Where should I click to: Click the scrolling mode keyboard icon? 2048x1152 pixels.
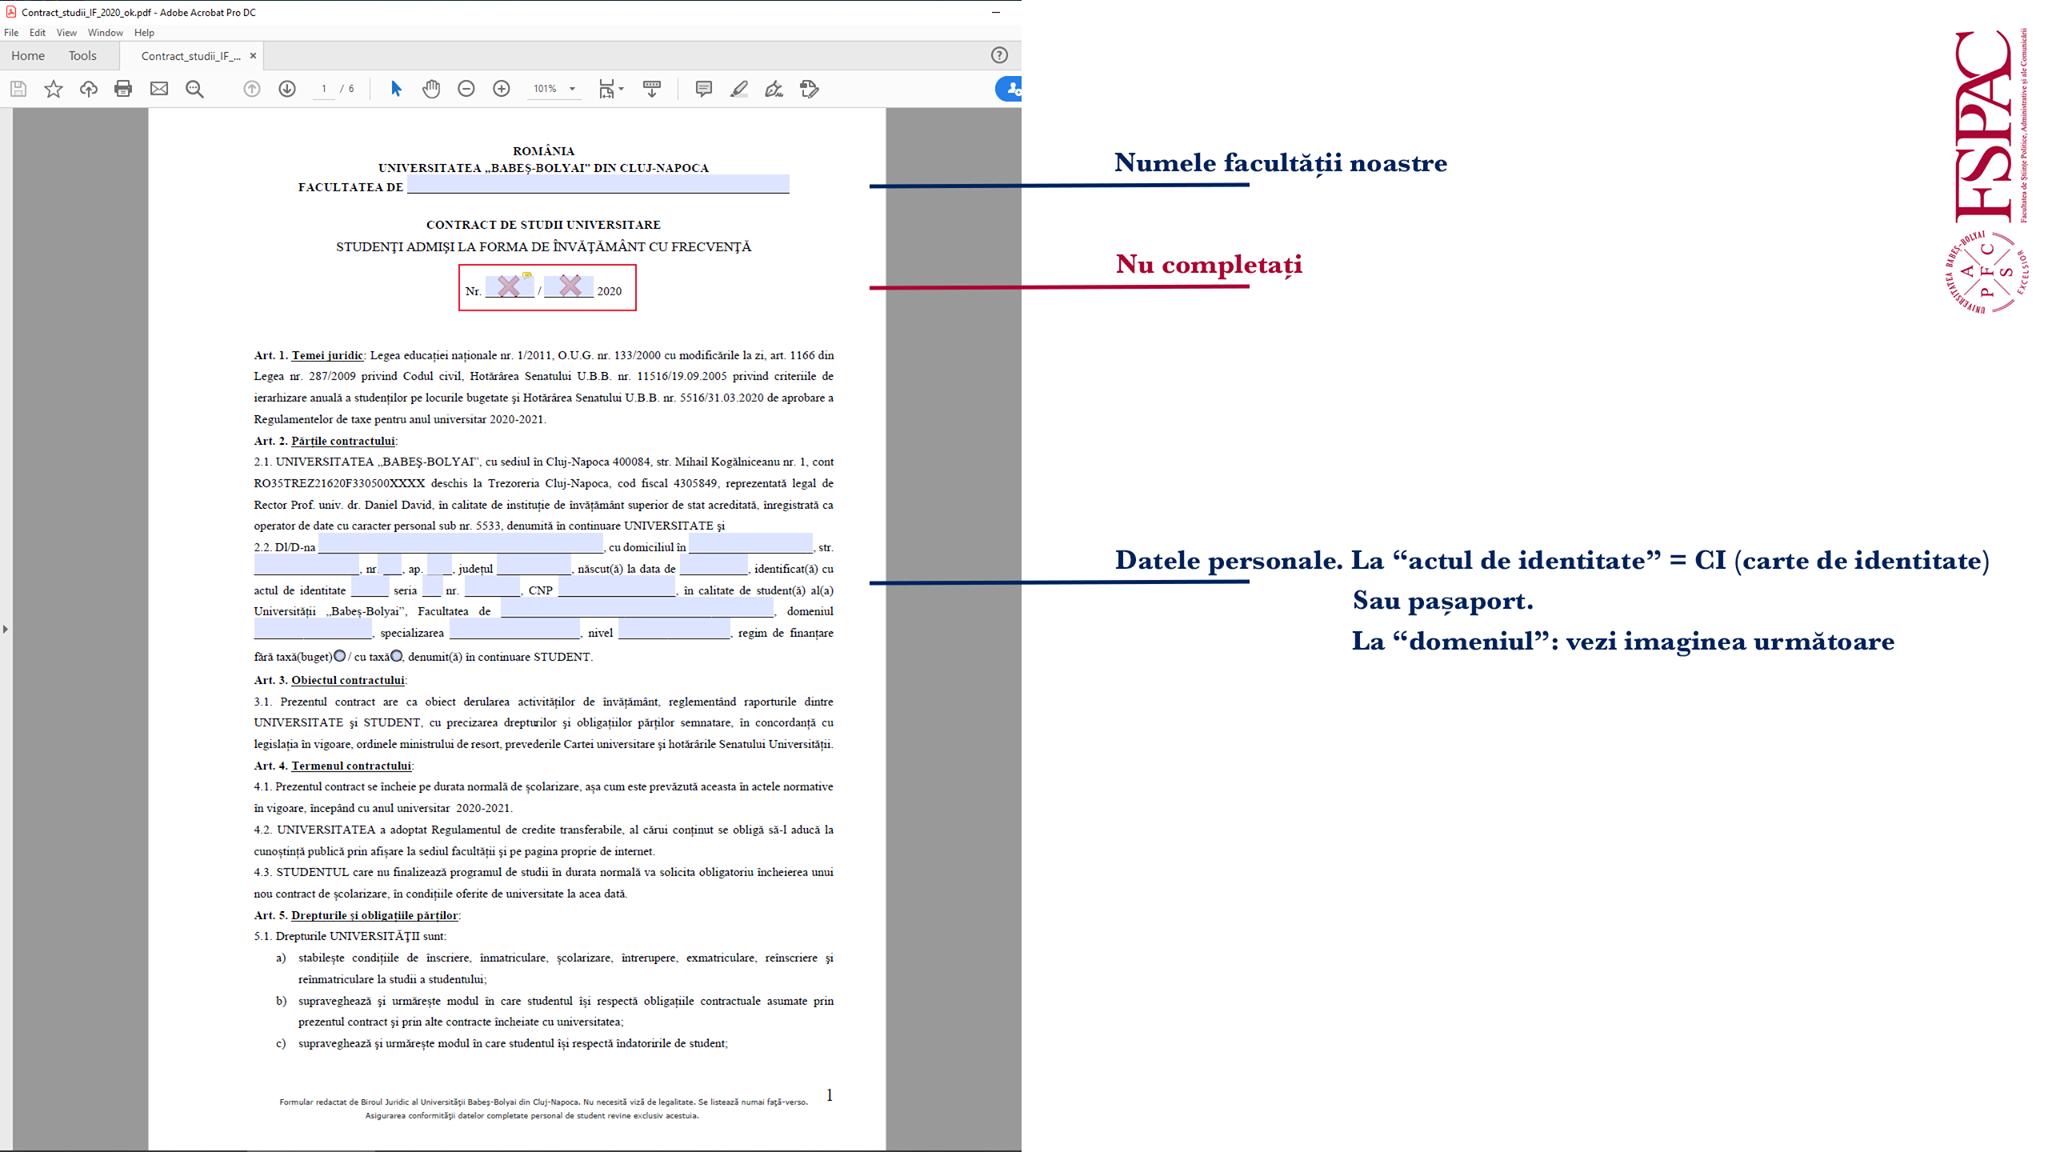pos(652,89)
